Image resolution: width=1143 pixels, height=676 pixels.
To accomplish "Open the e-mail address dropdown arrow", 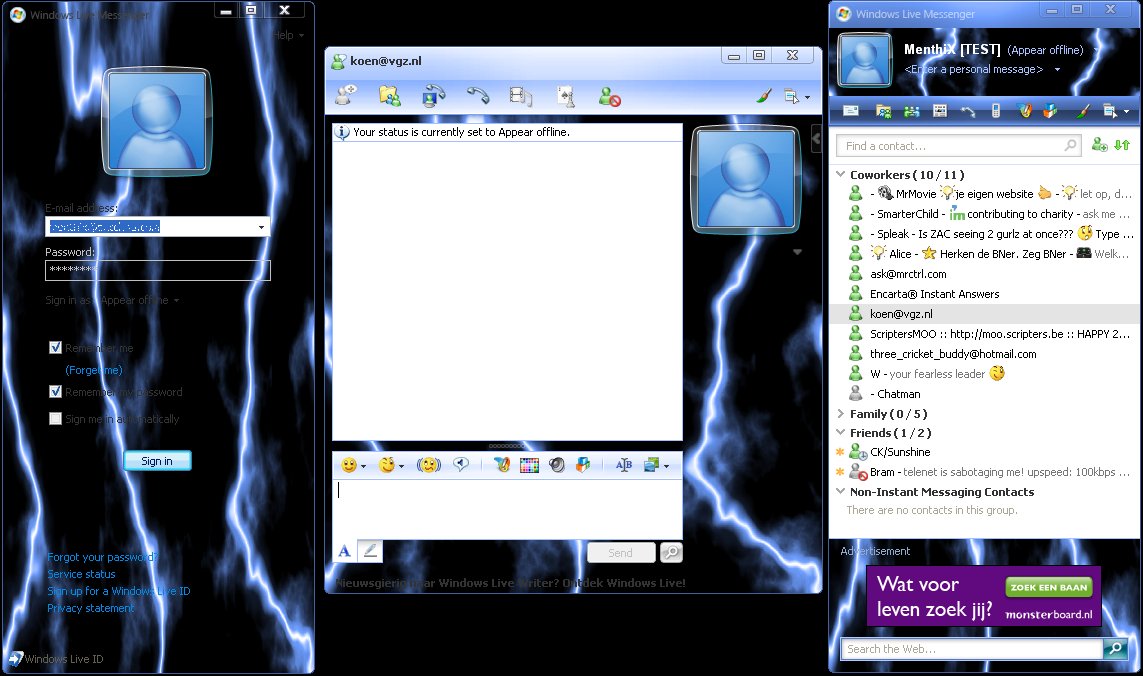I will coord(261,227).
